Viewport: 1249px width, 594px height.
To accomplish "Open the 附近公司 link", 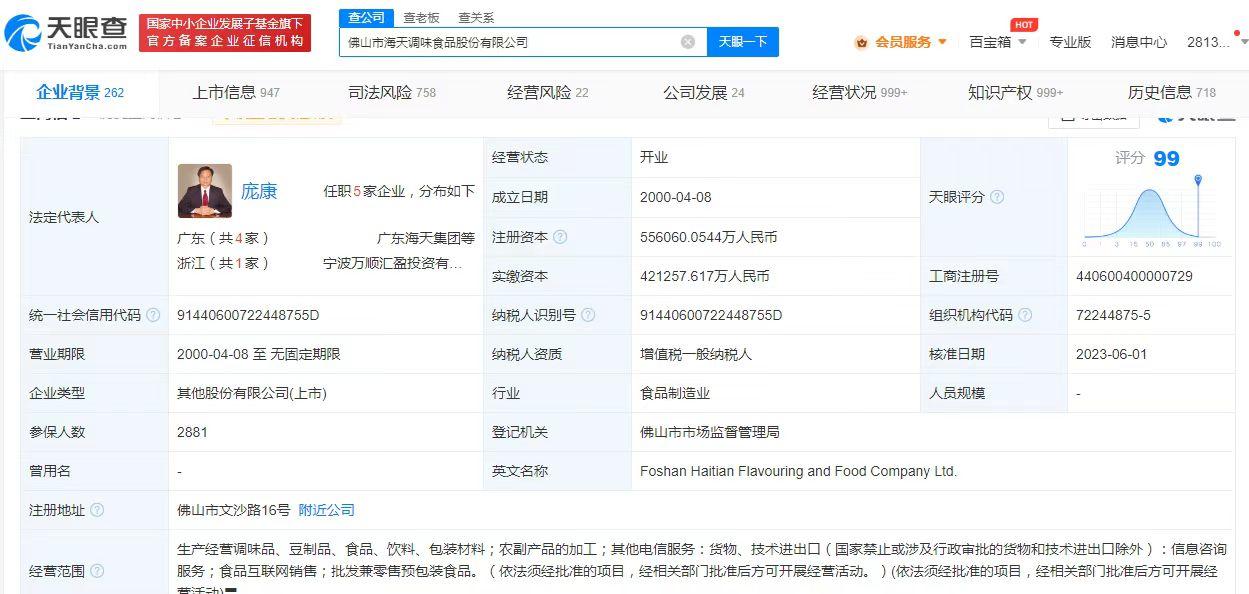I will click(327, 510).
